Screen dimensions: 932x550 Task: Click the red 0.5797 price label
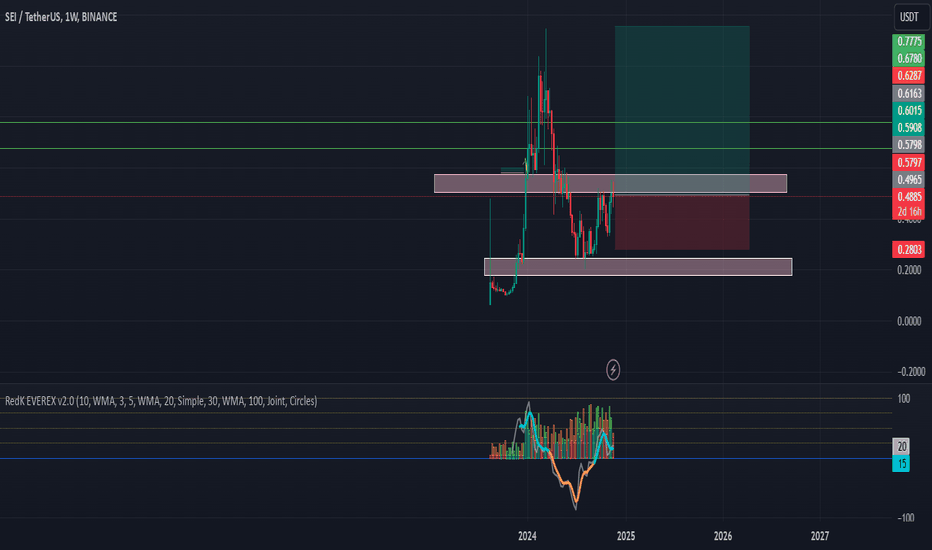point(909,162)
